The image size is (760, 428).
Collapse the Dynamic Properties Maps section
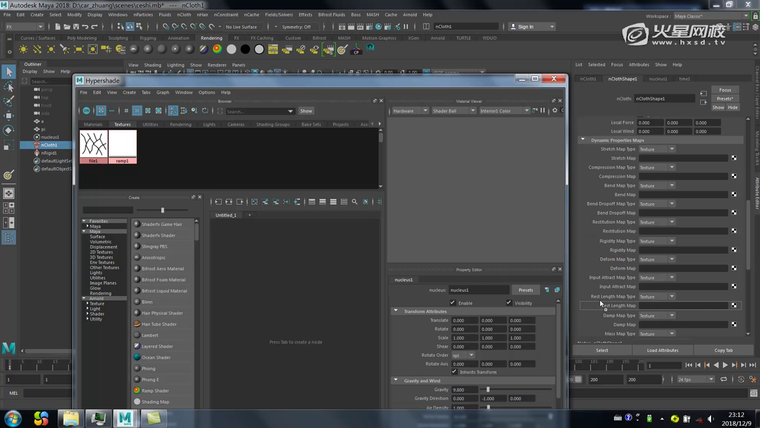[582, 140]
